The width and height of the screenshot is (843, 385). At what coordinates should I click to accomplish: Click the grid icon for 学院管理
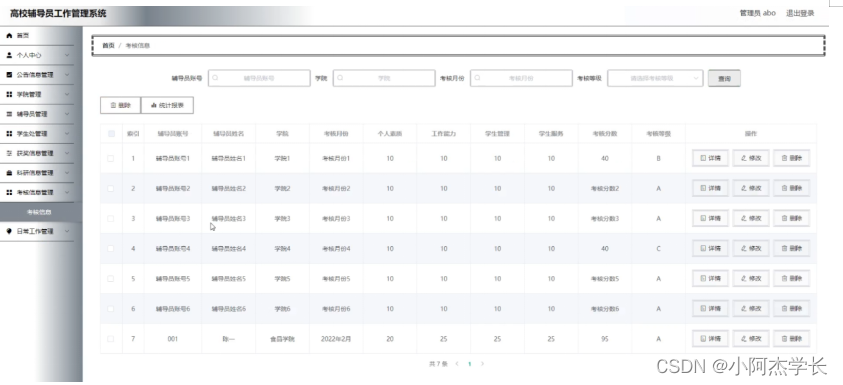(x=9, y=94)
